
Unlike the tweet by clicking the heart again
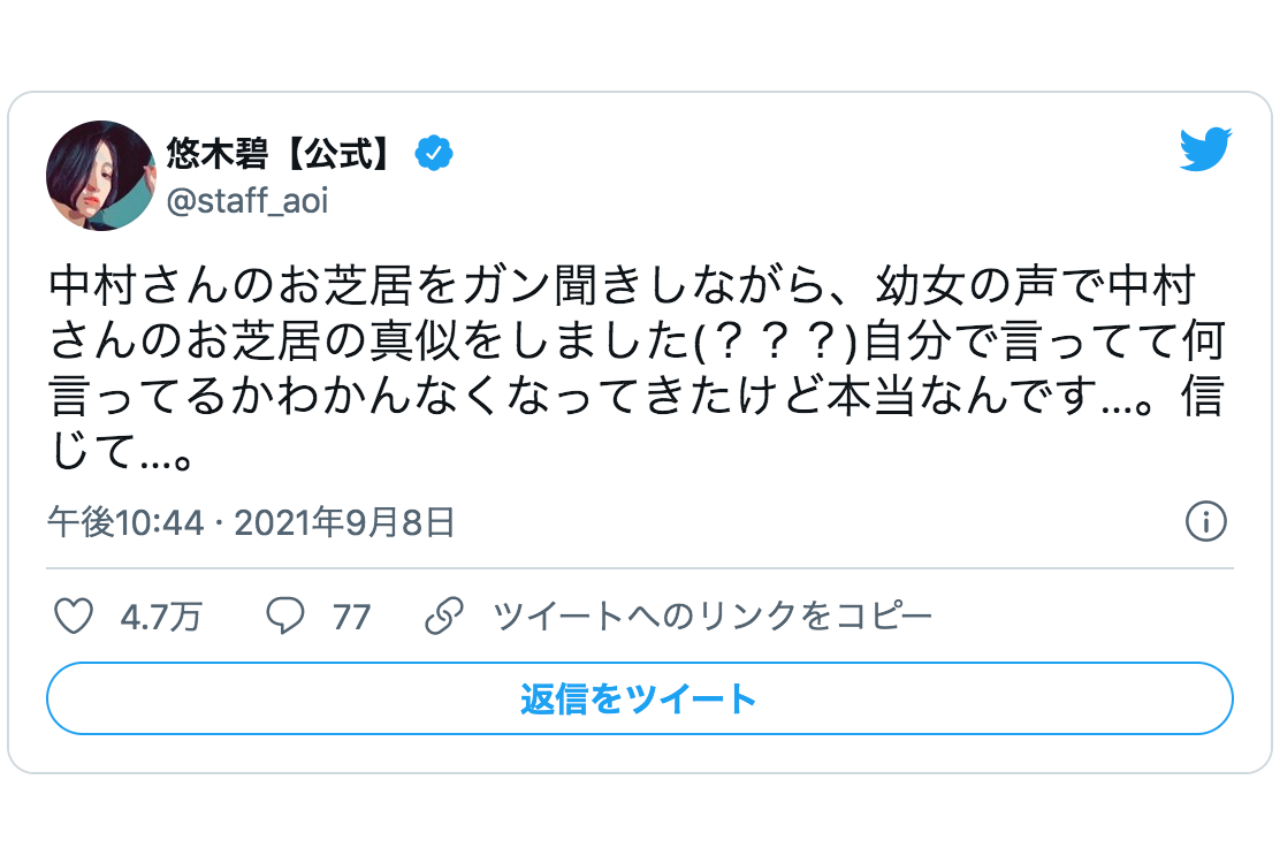(74, 617)
